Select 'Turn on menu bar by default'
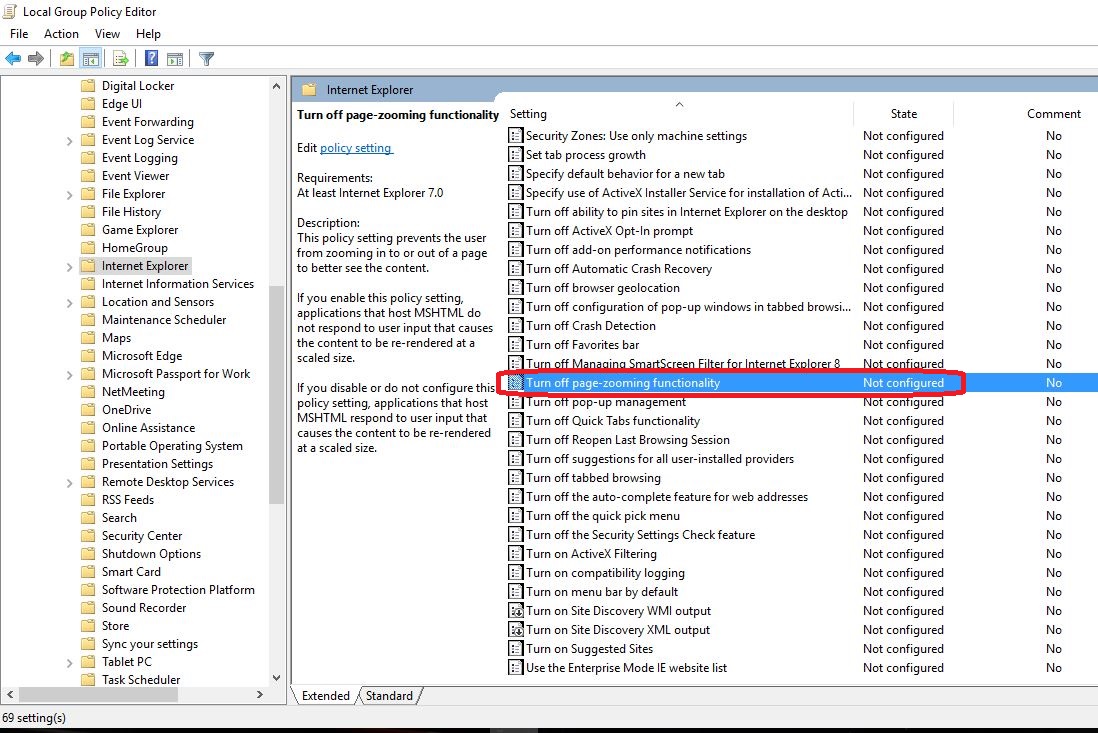This screenshot has height=733, width=1098. [x=602, y=592]
